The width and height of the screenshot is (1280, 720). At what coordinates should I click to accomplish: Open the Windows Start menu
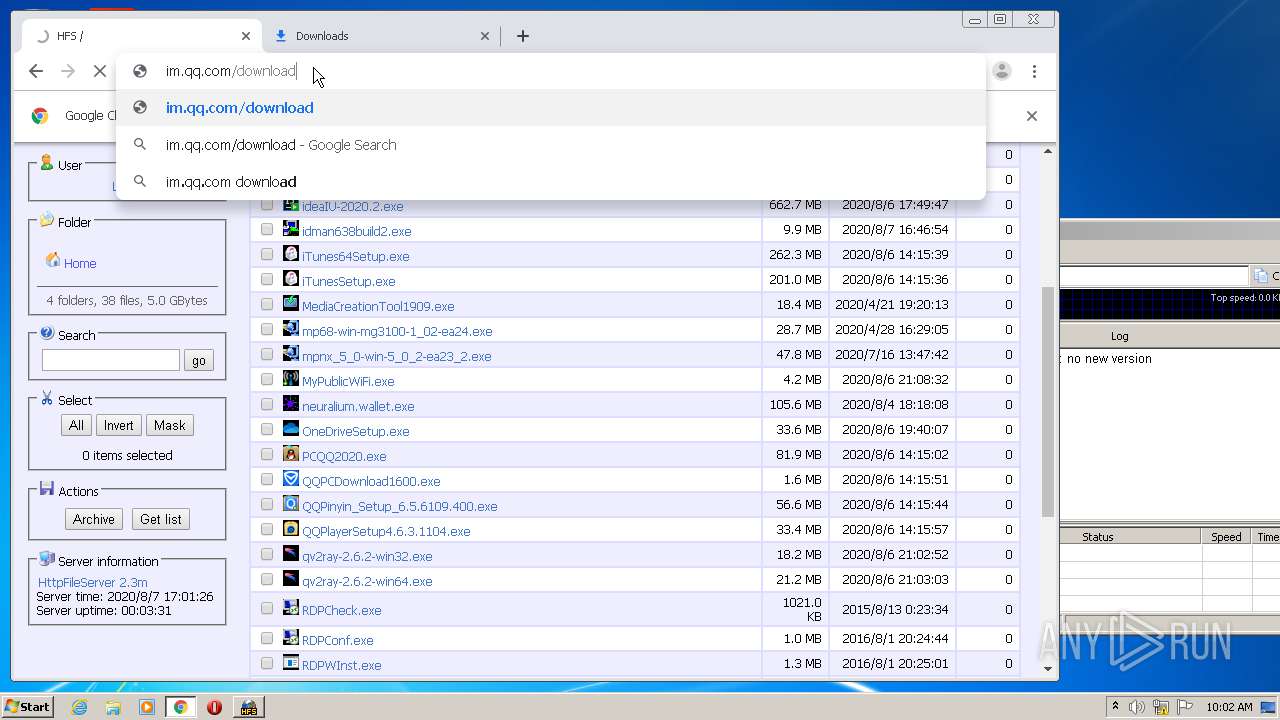[x=27, y=707]
